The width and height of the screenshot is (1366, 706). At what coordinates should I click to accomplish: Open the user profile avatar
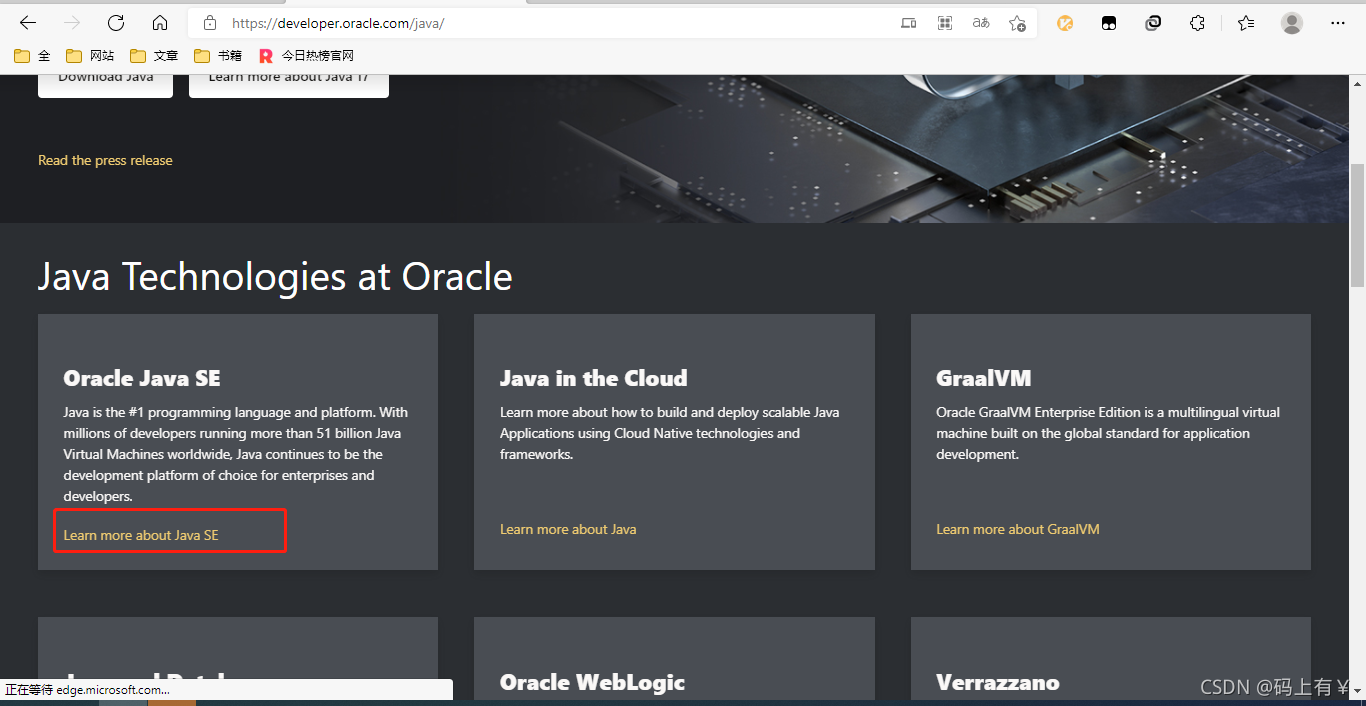click(x=1292, y=23)
